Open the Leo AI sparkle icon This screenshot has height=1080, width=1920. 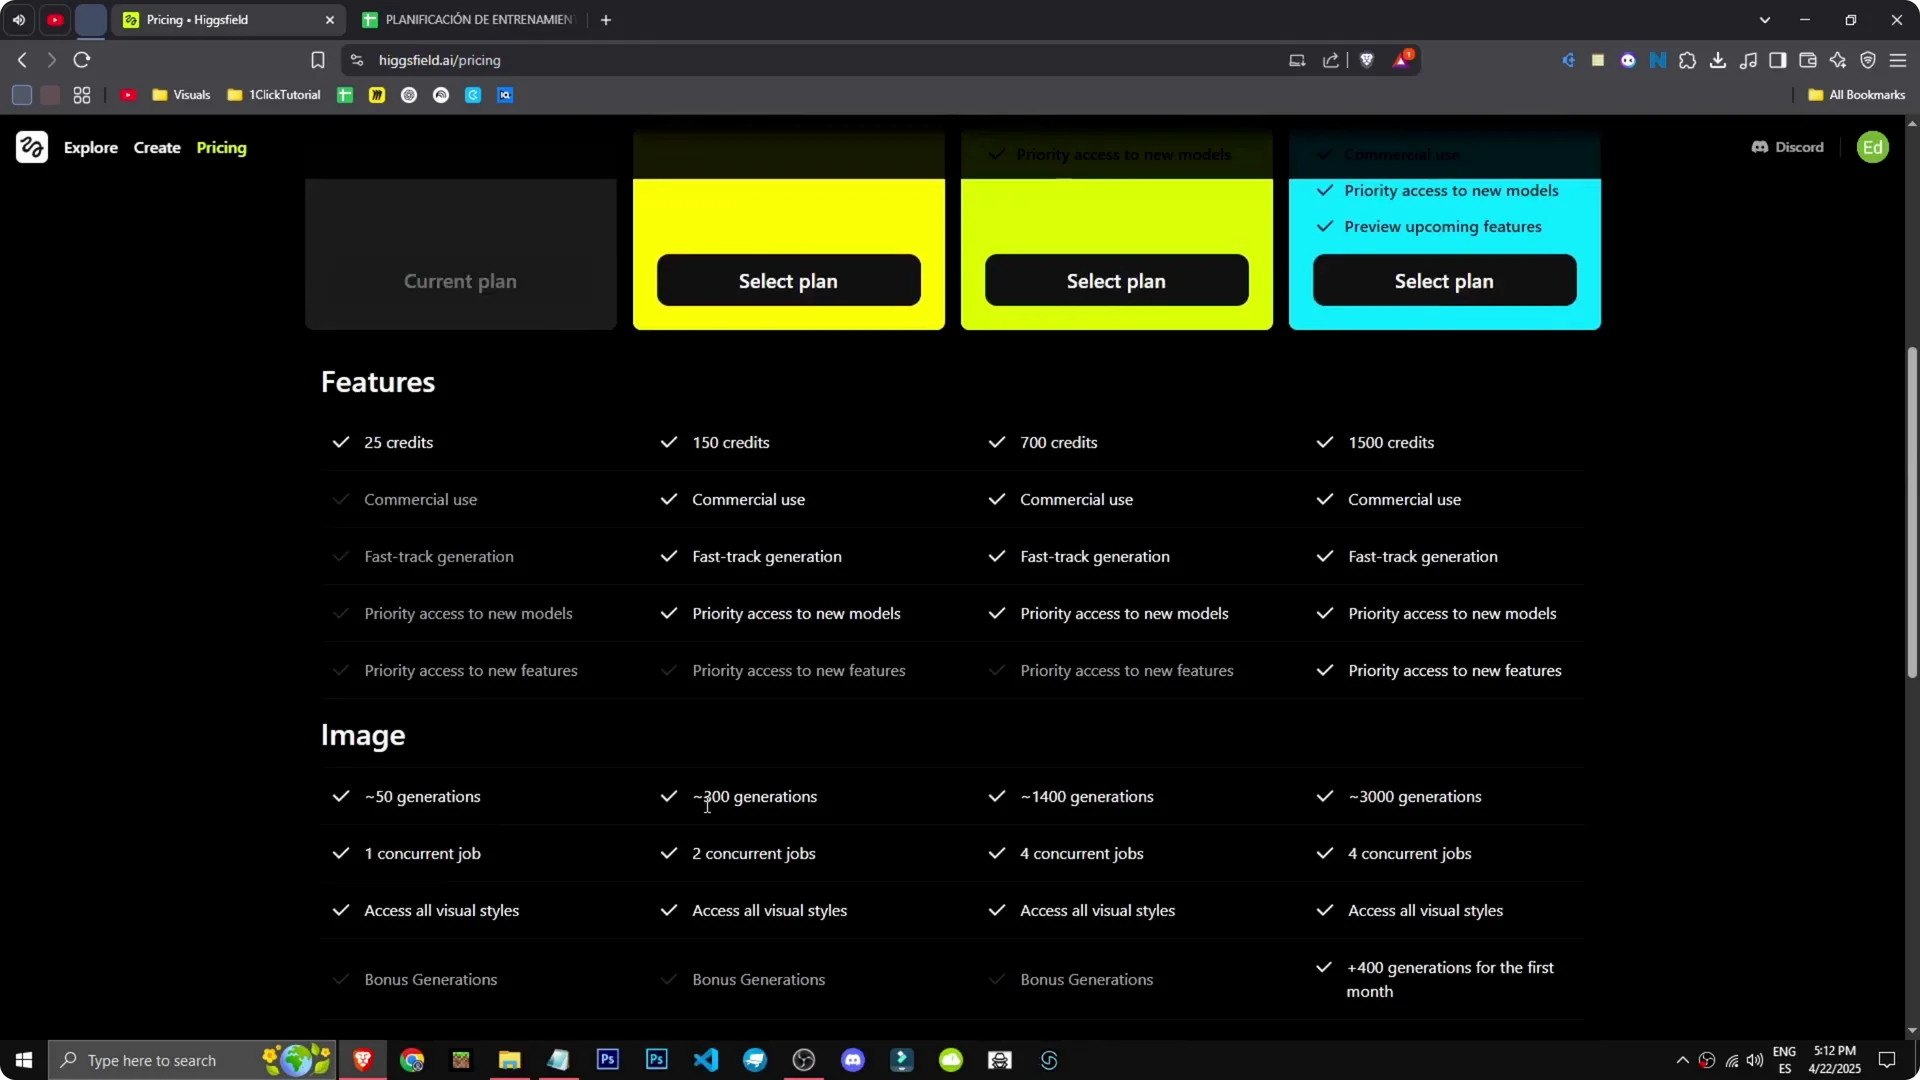point(1838,60)
